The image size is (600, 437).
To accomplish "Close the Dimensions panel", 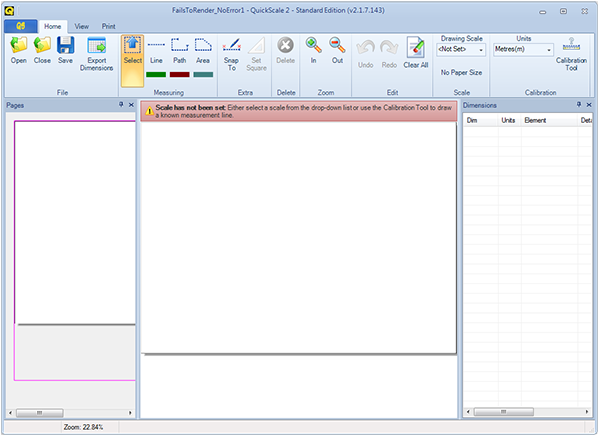I will coord(589,104).
